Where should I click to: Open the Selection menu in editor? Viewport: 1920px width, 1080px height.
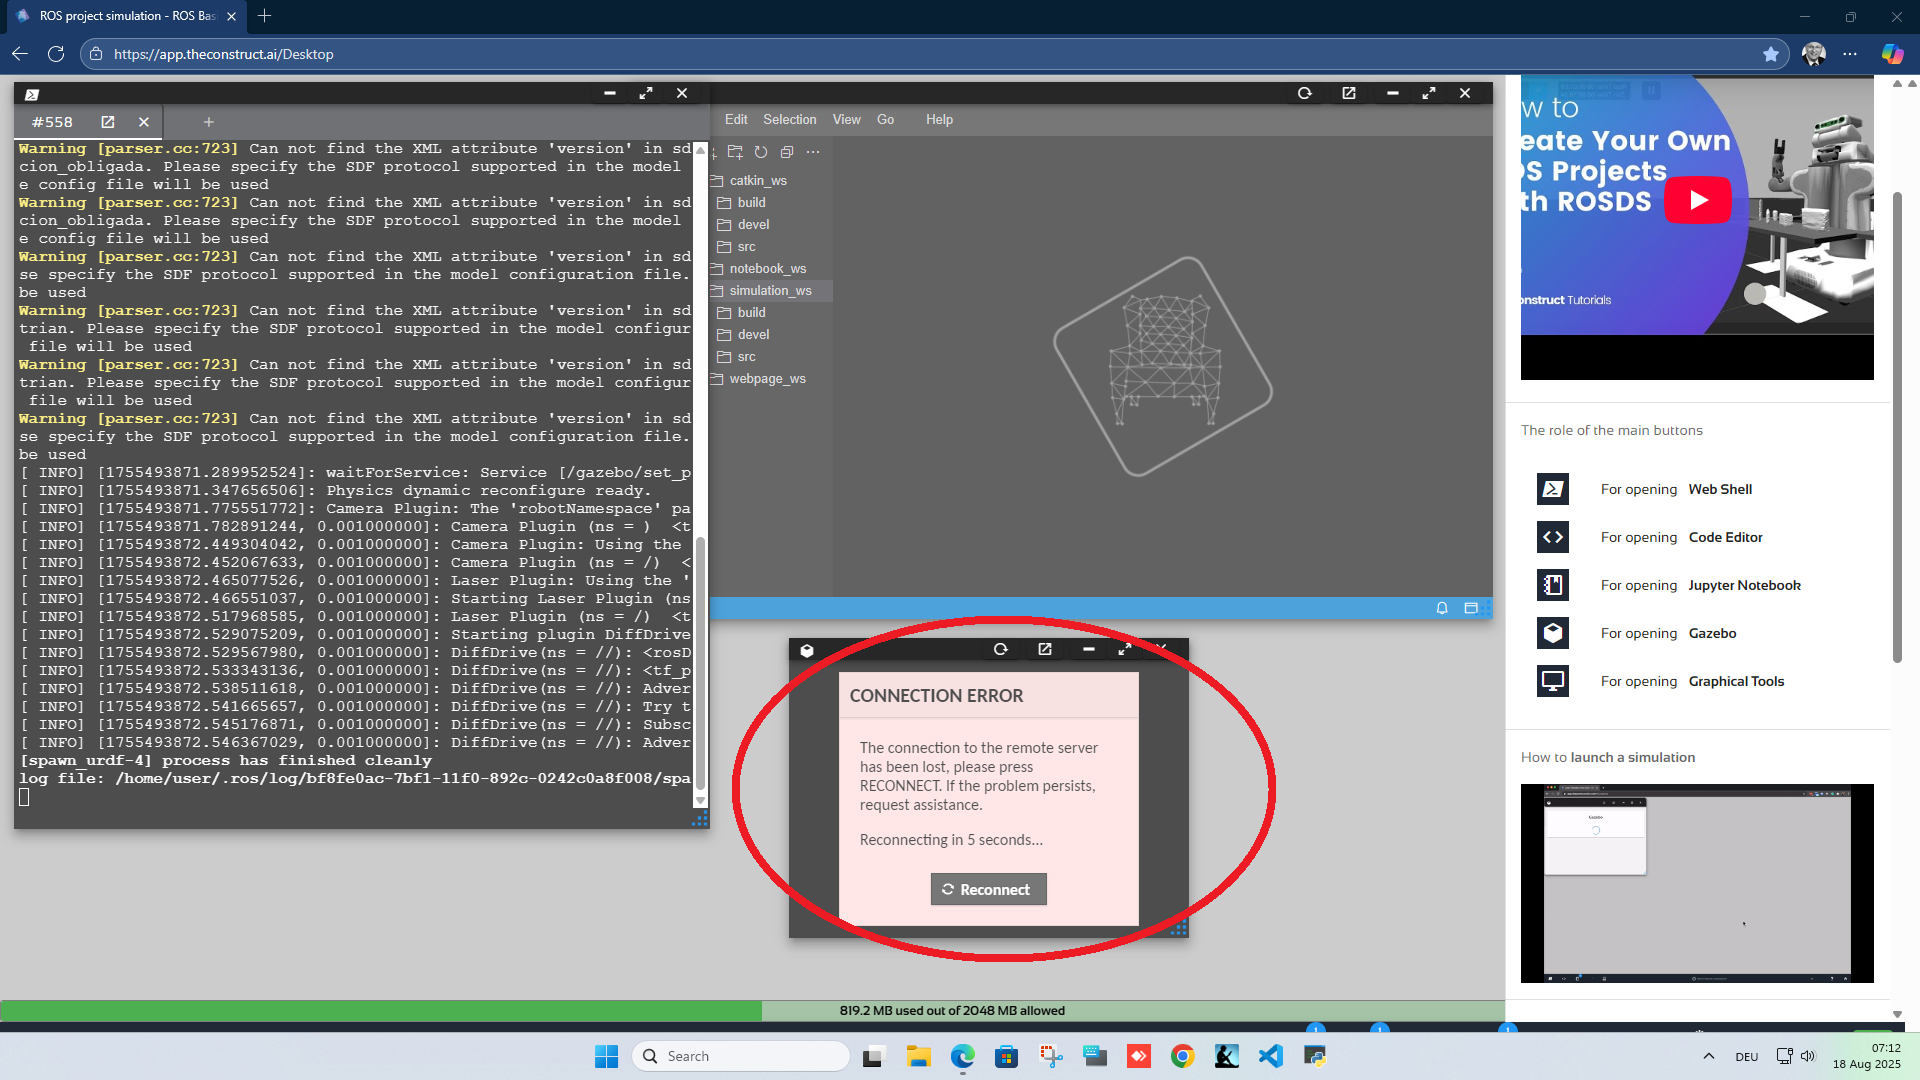pos(789,120)
